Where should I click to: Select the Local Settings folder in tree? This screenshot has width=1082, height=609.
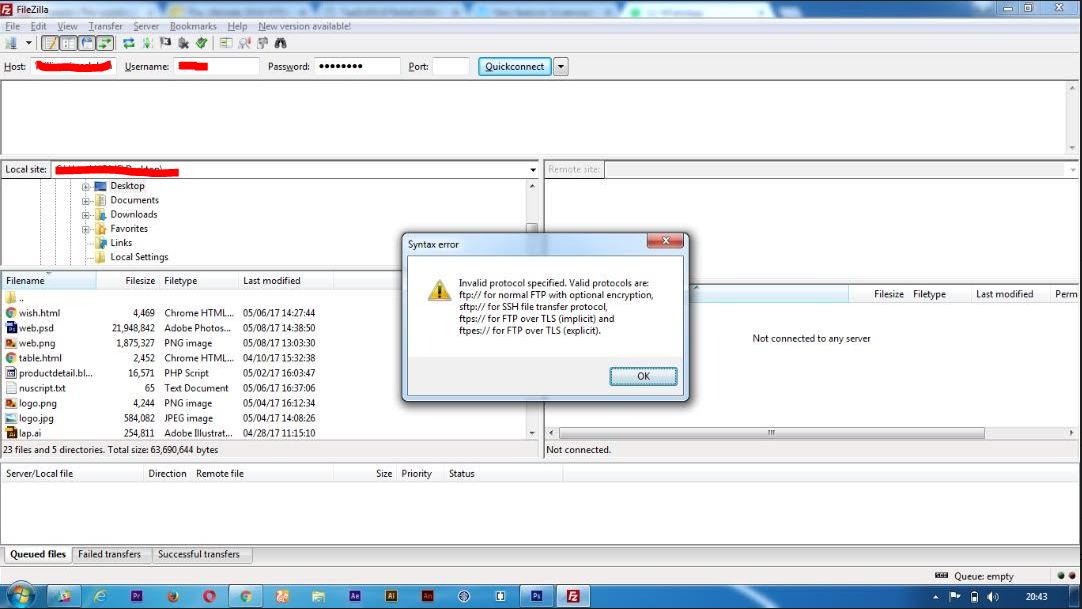click(x=139, y=257)
